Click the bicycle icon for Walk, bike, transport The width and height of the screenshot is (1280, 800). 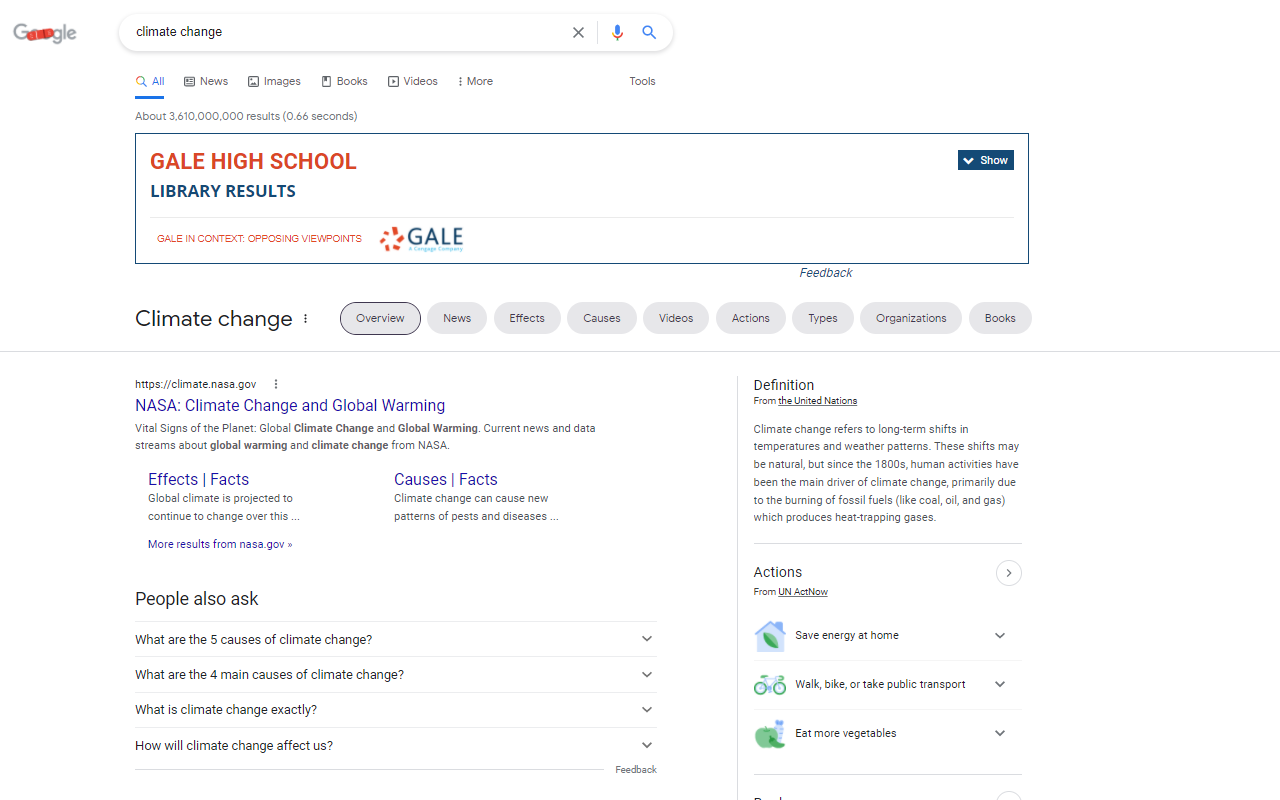[x=770, y=685]
